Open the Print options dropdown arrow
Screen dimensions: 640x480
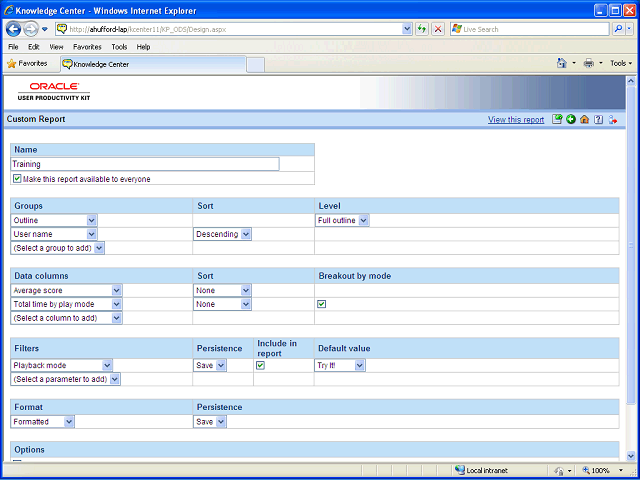coord(600,63)
